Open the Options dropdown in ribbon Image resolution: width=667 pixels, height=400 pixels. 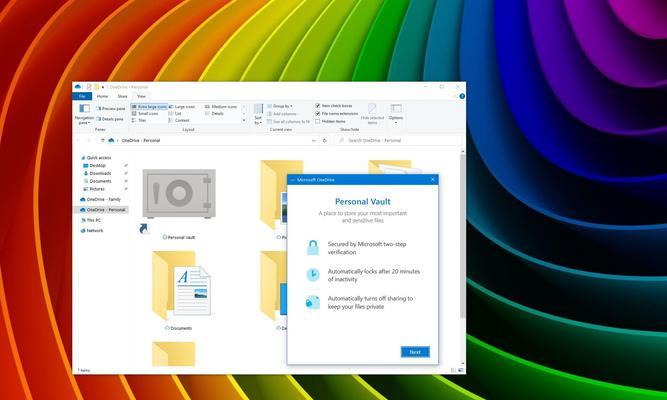[x=396, y=114]
